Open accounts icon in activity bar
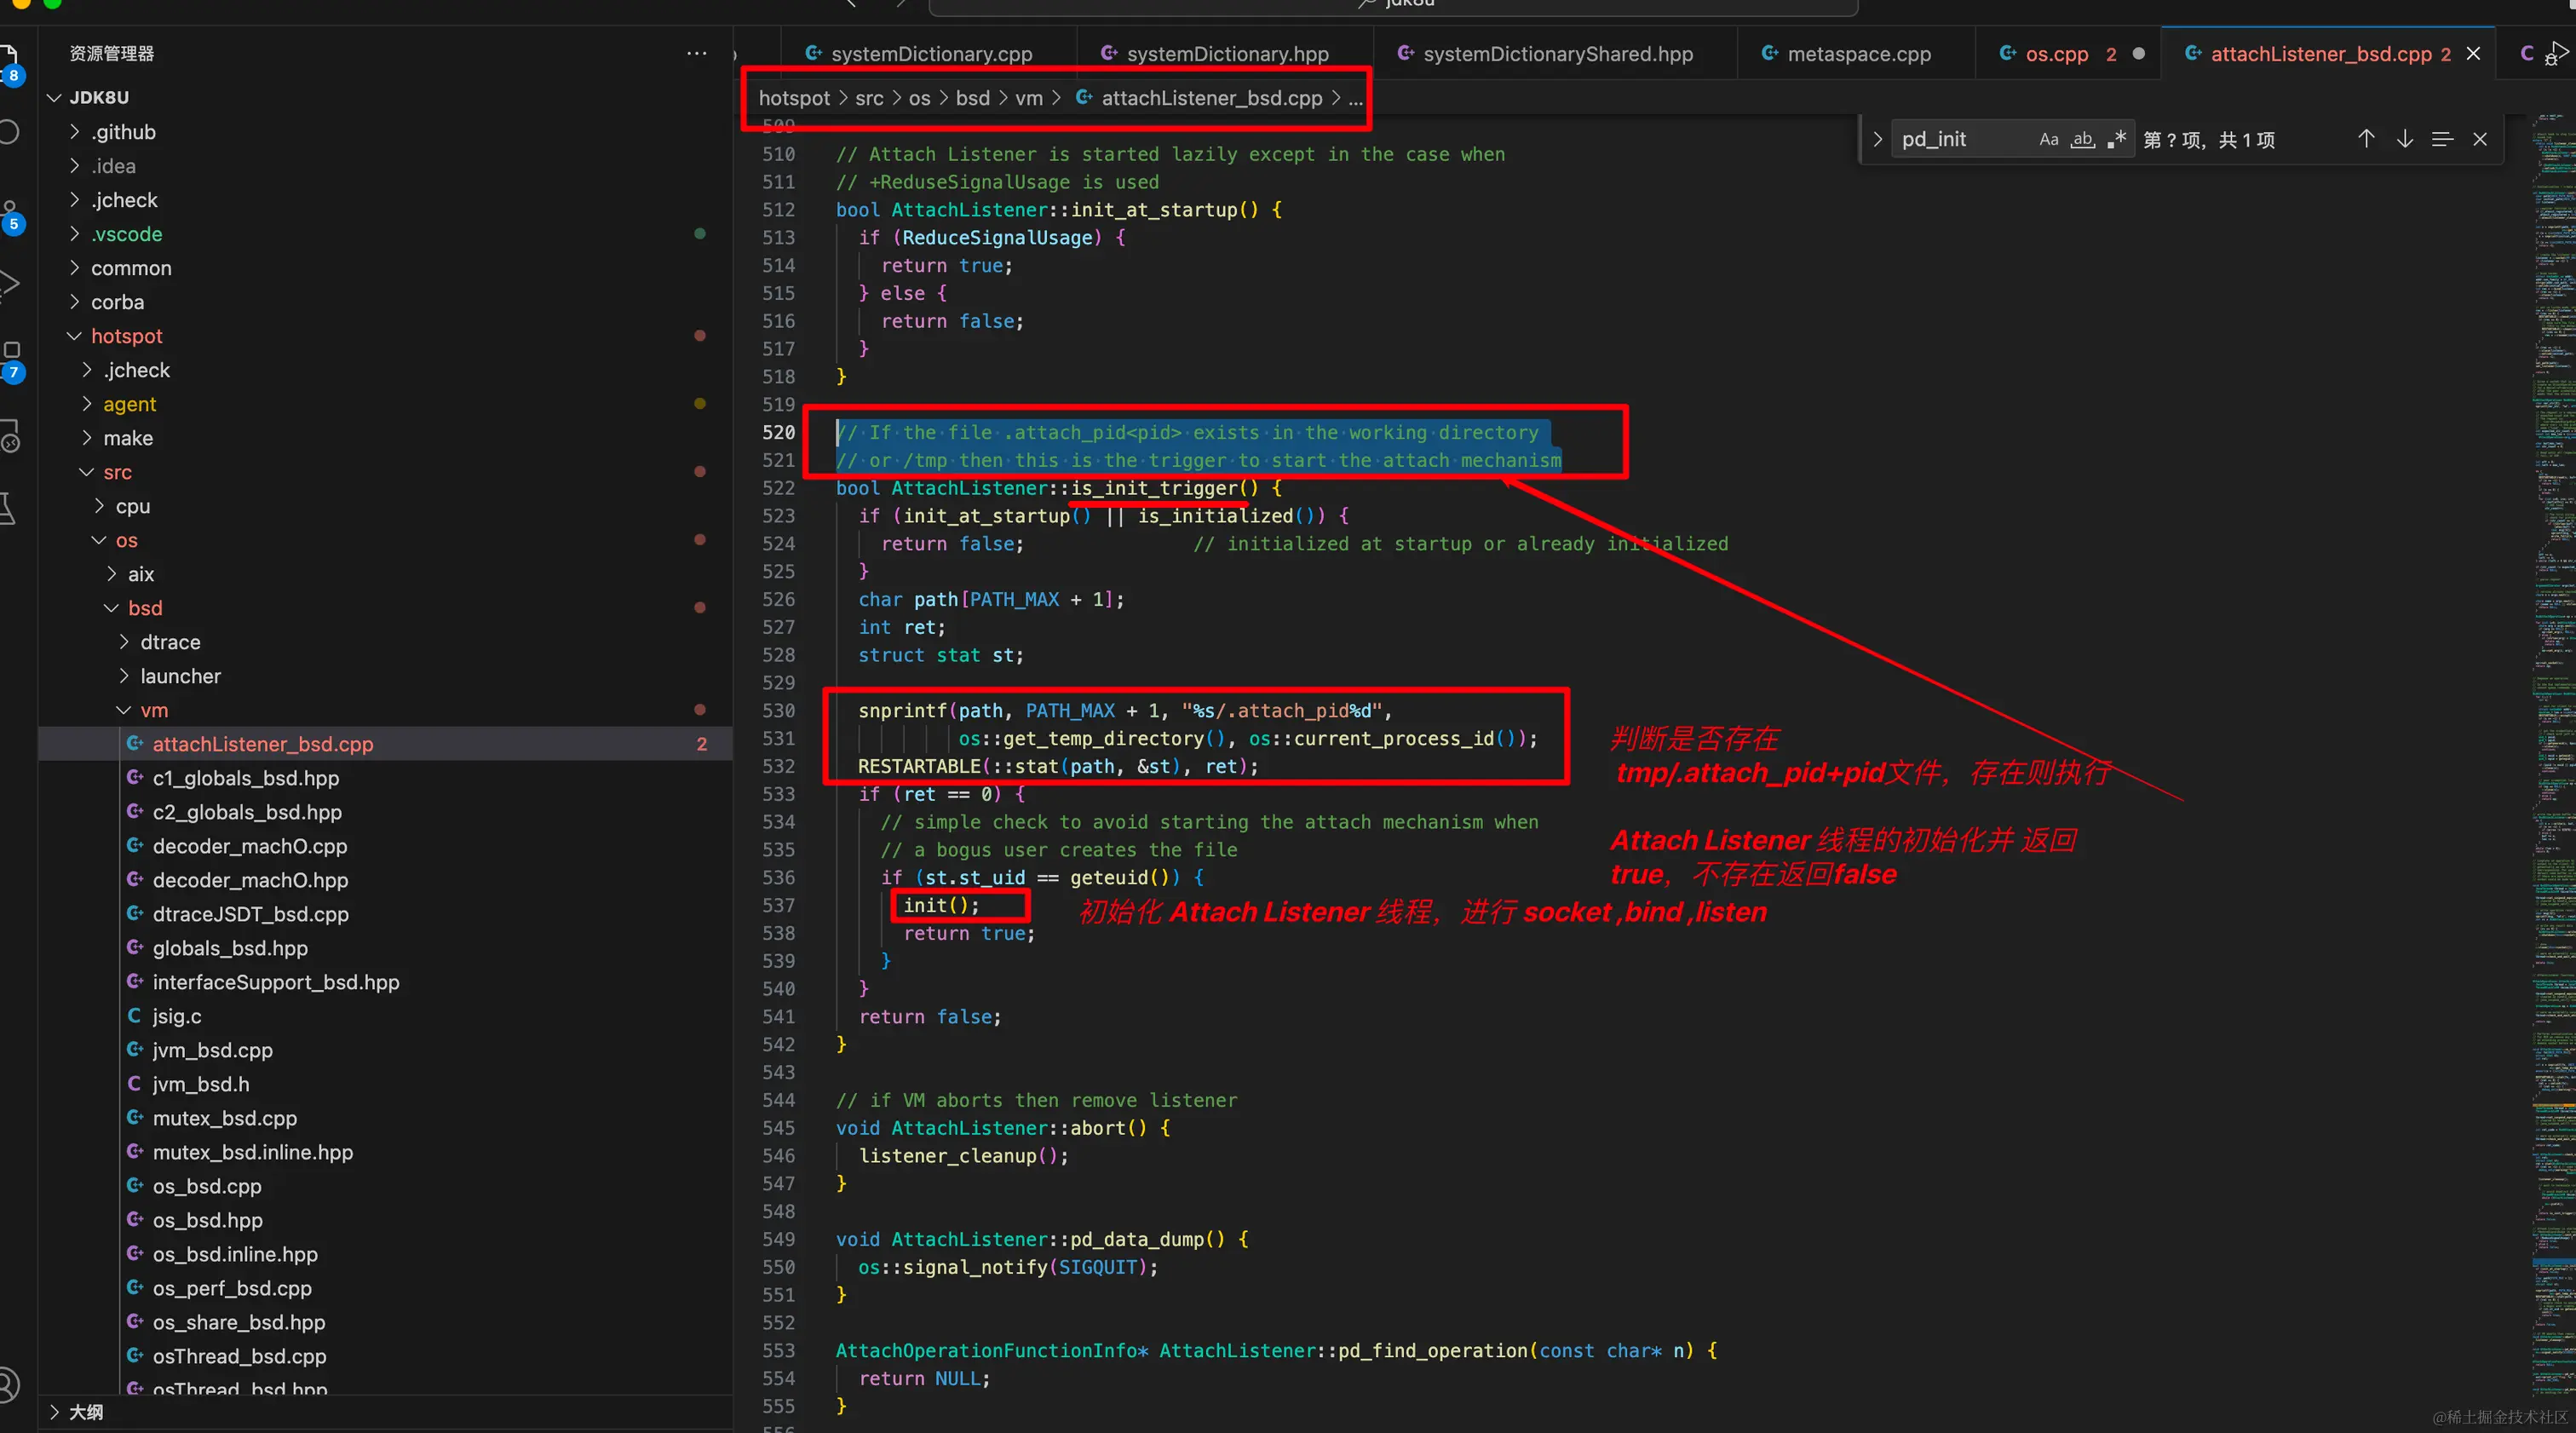The width and height of the screenshot is (2576, 1433). pyautogui.click(x=8, y=1384)
